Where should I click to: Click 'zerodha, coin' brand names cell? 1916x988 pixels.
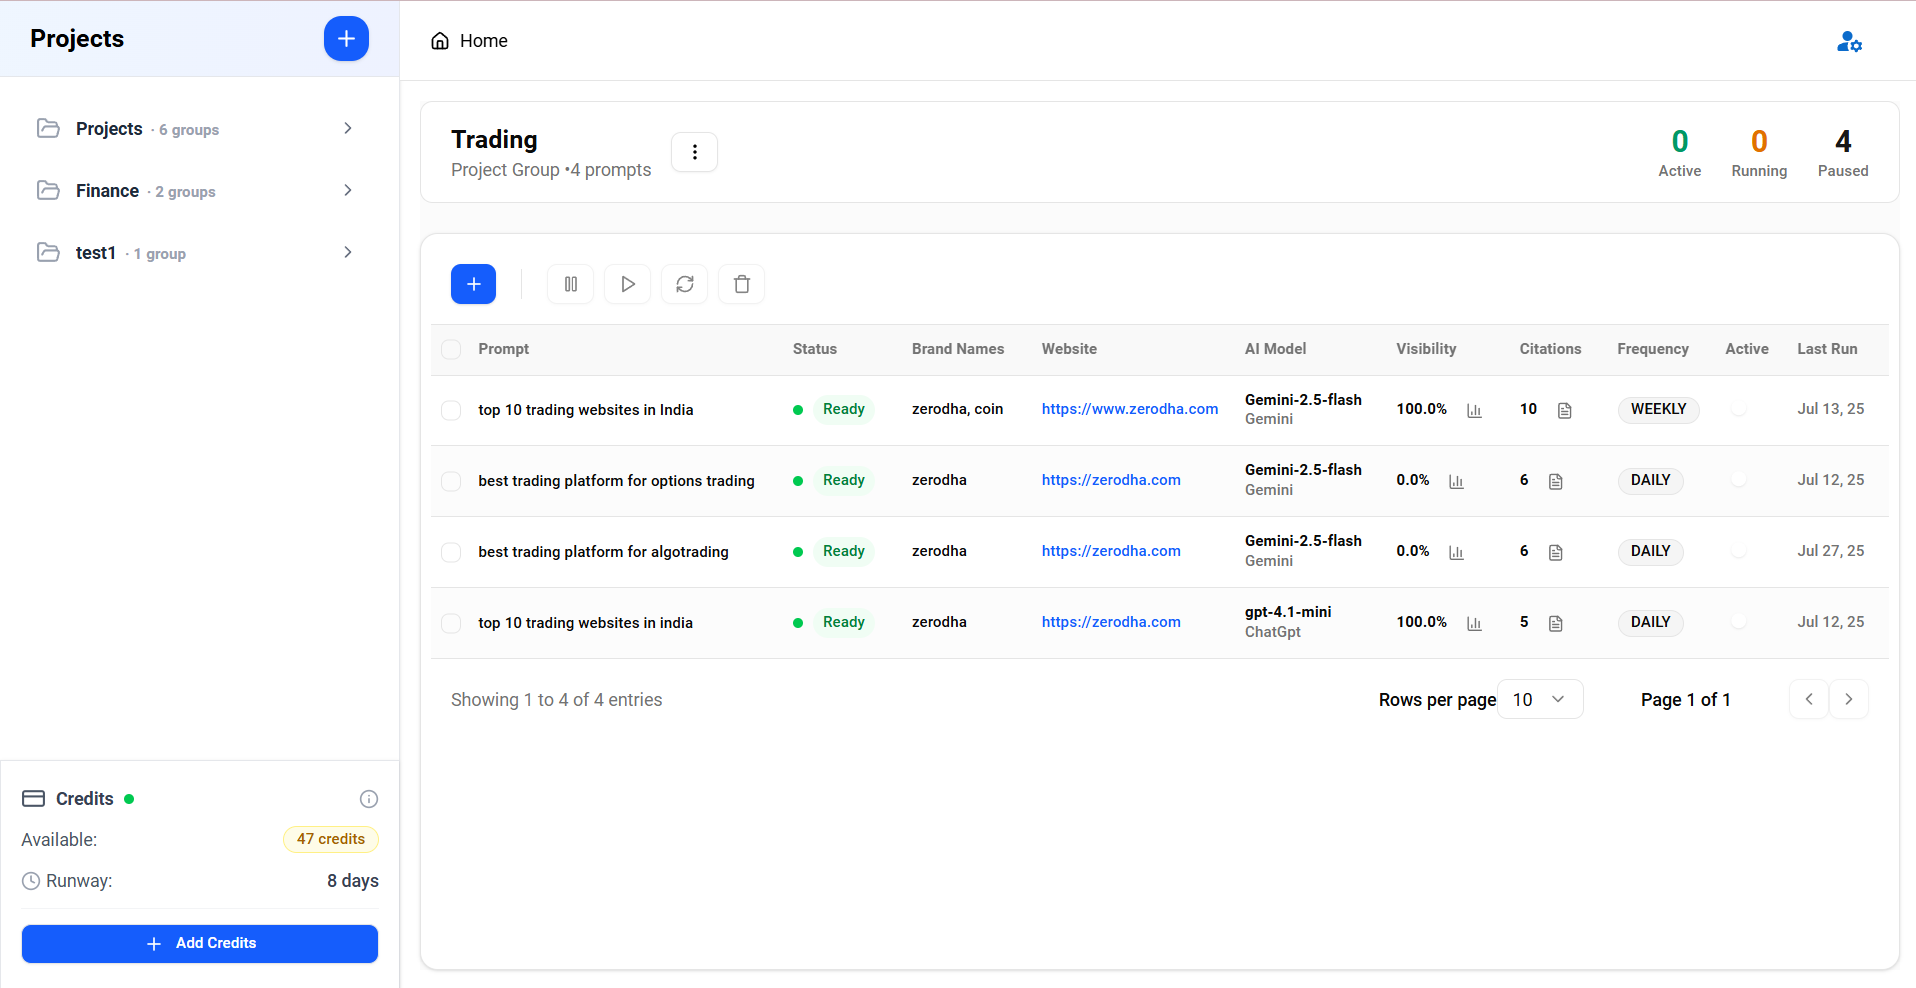click(957, 409)
